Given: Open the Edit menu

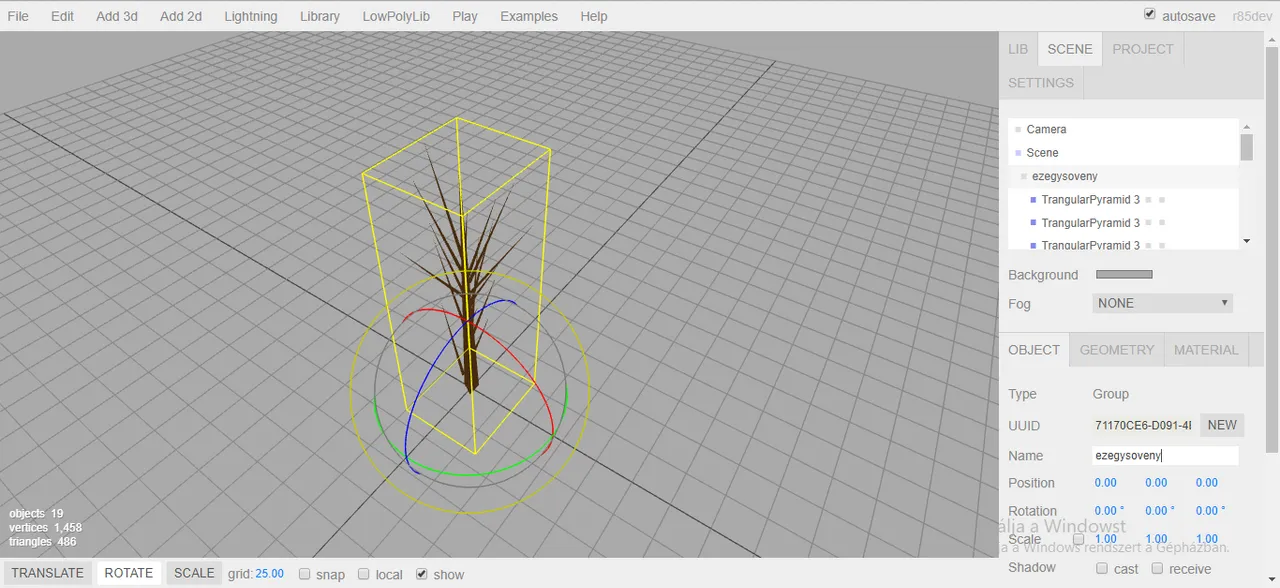Looking at the screenshot, I should [x=62, y=16].
